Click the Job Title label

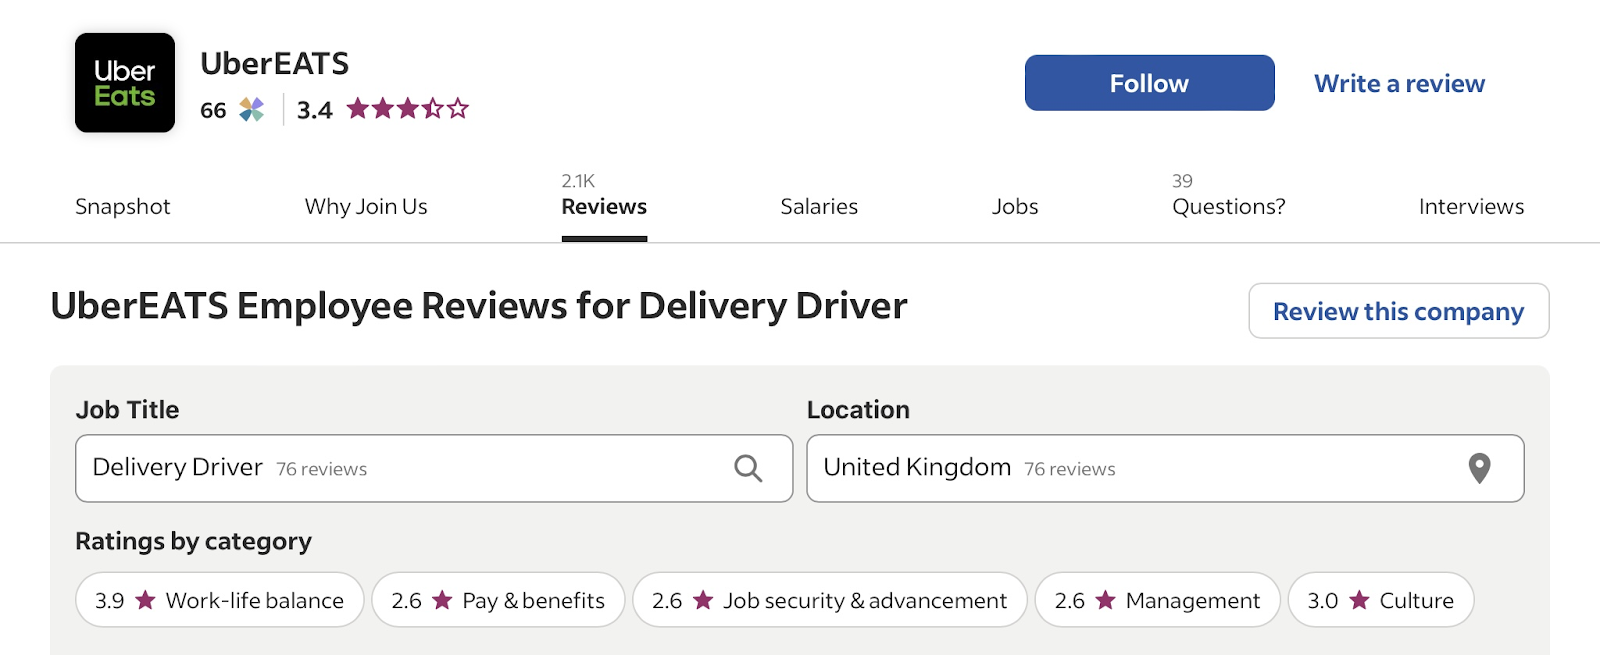tap(127, 410)
